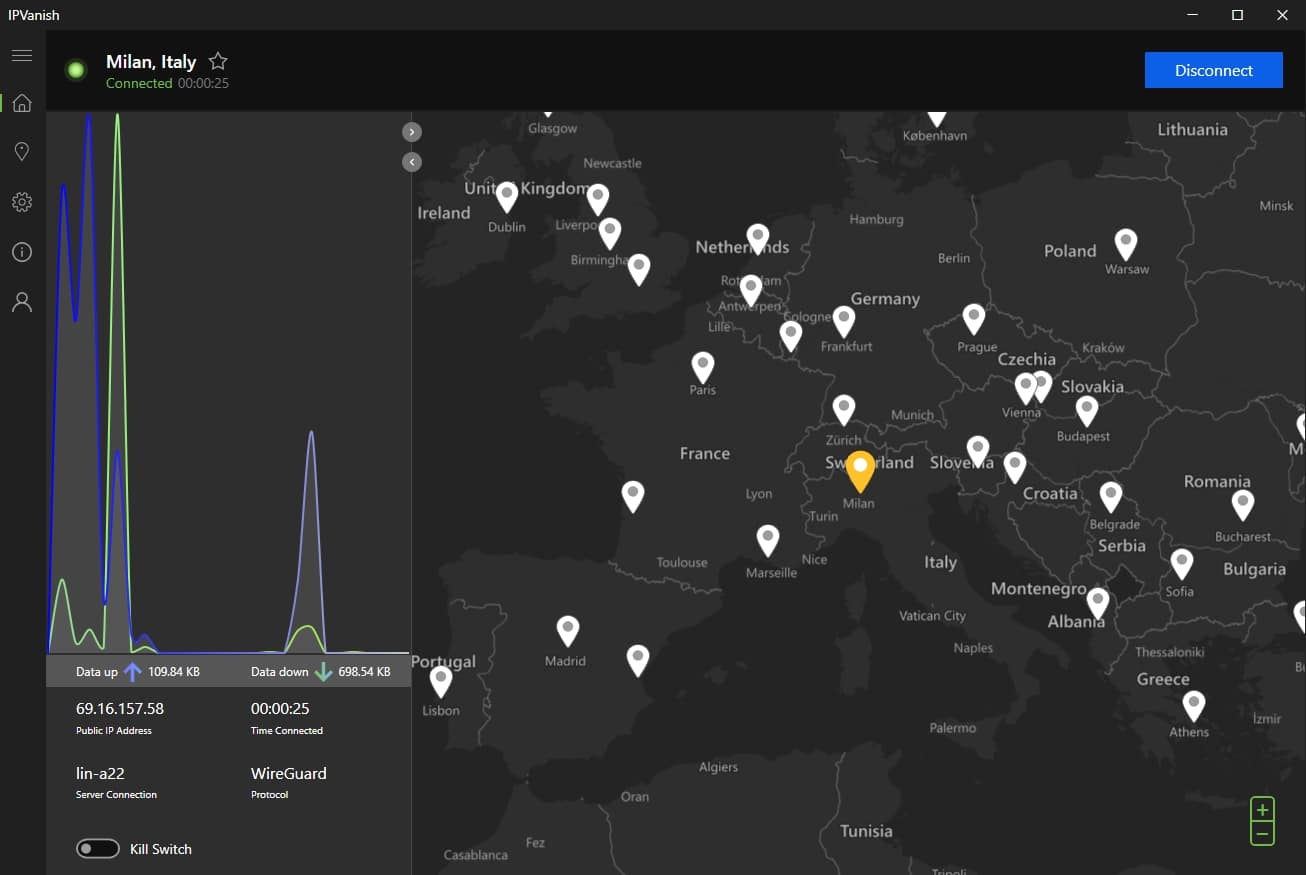Select the Budapest map pin
1306x875 pixels.
[x=1087, y=411]
